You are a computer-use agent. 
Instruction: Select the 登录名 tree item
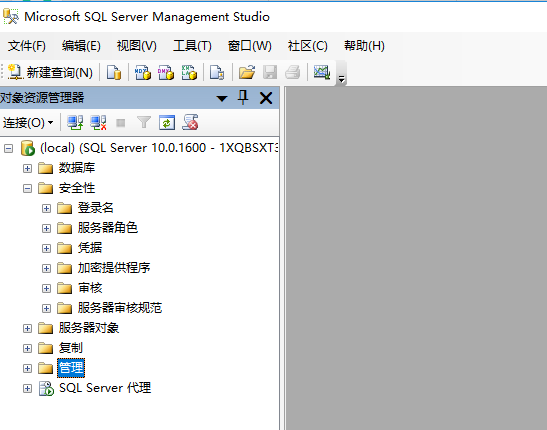[96, 208]
